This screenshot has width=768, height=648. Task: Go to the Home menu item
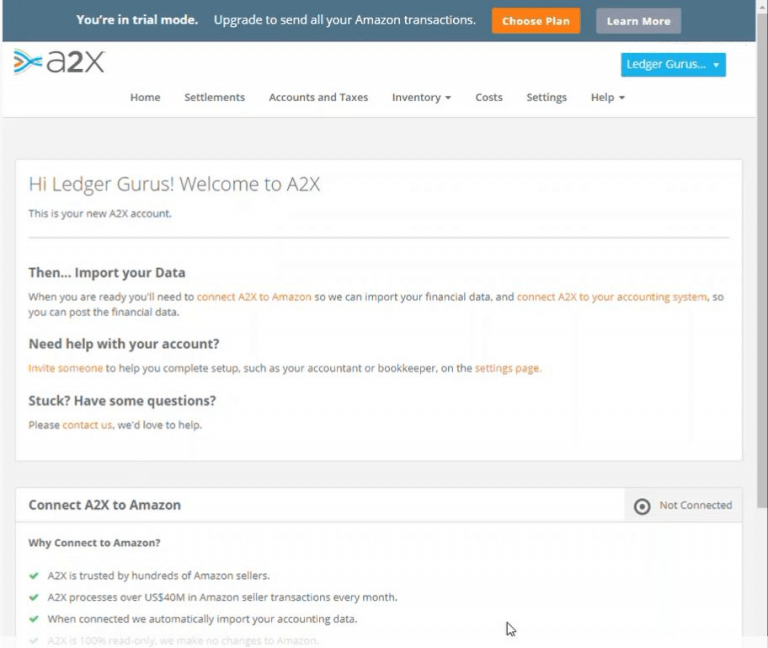[145, 97]
